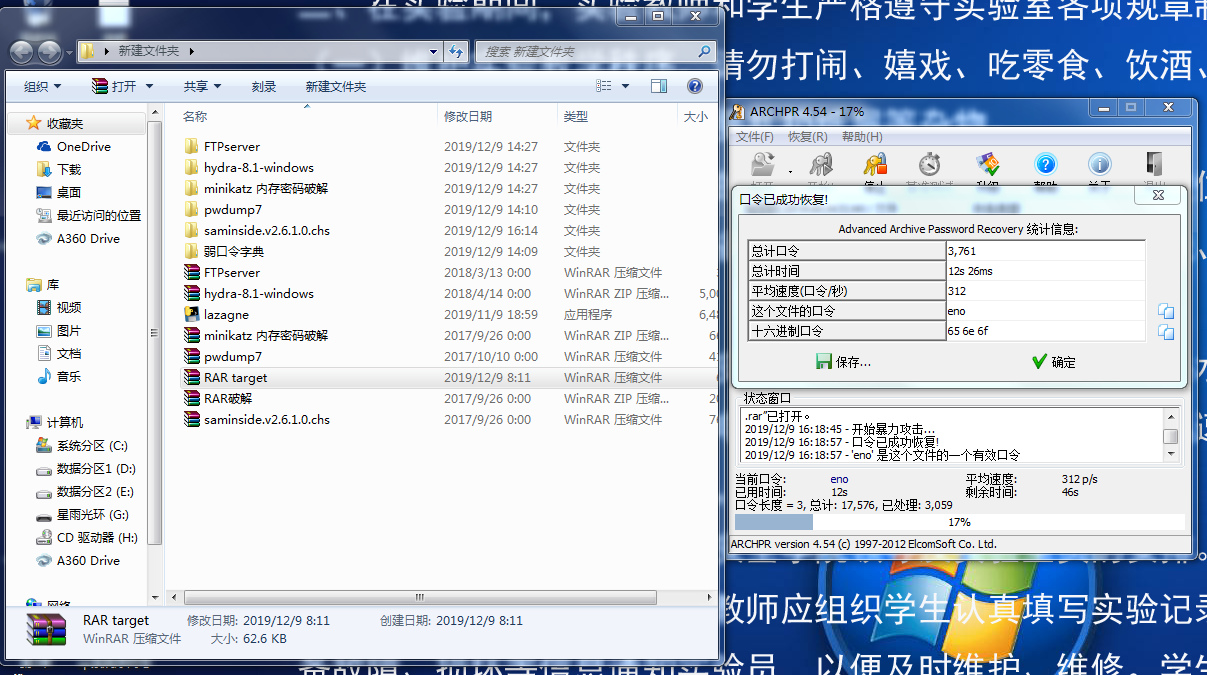Toggle the Explorer preview pane icon

point(659,86)
